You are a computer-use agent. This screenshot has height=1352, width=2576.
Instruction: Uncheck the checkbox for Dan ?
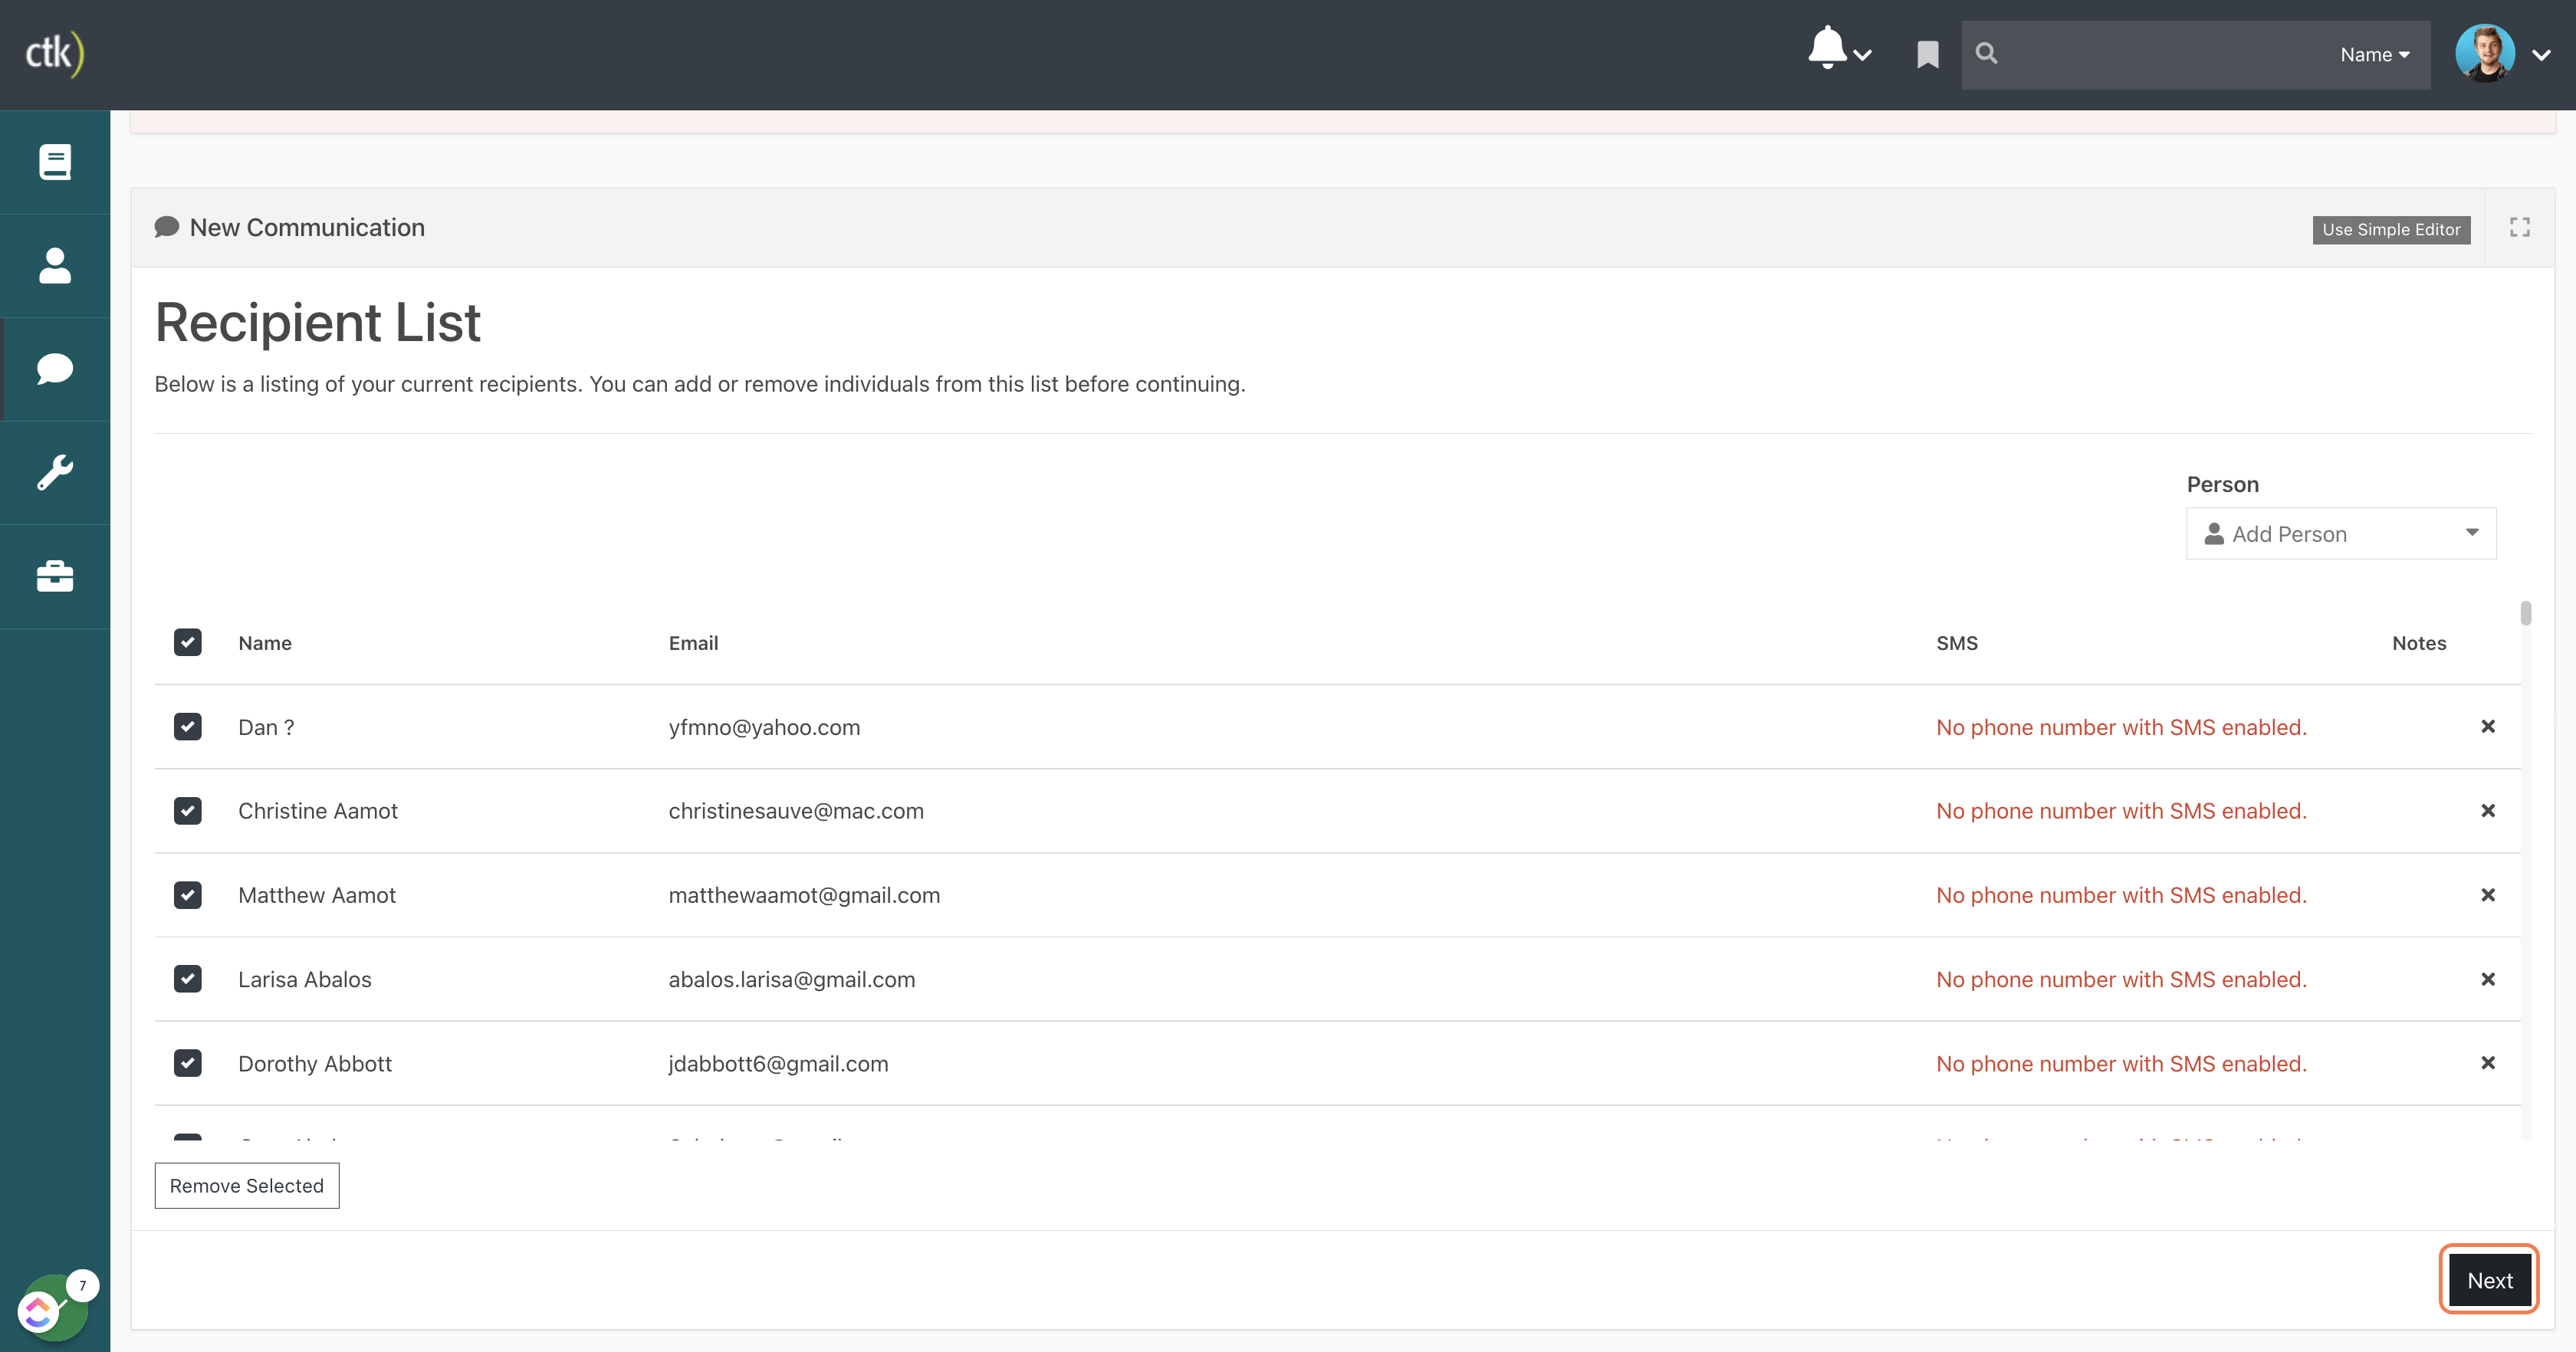[x=187, y=726]
